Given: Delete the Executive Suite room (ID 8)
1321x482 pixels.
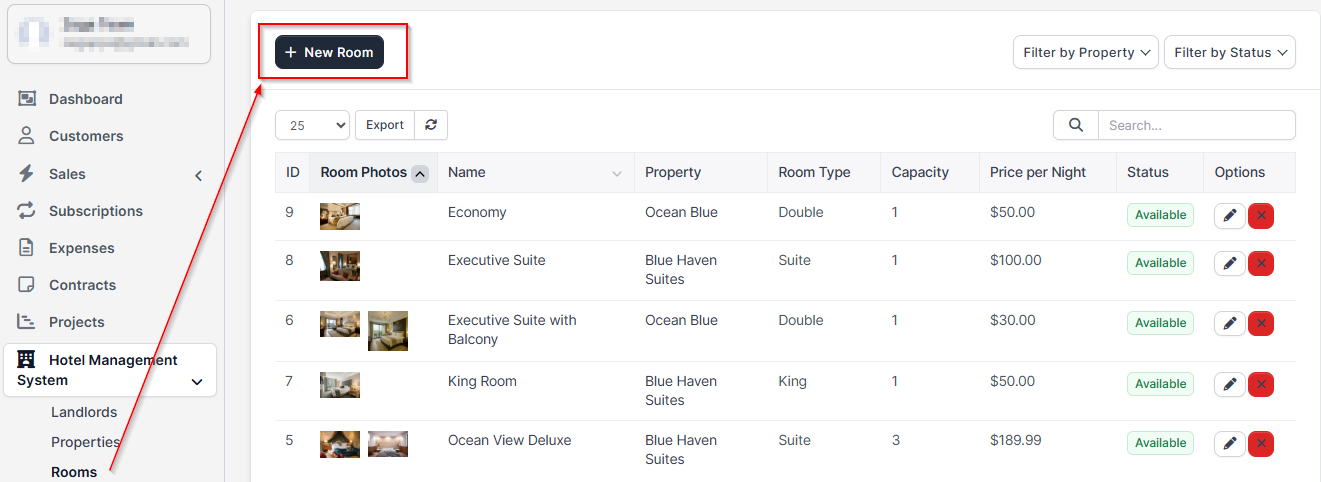Looking at the screenshot, I should pos(1261,263).
